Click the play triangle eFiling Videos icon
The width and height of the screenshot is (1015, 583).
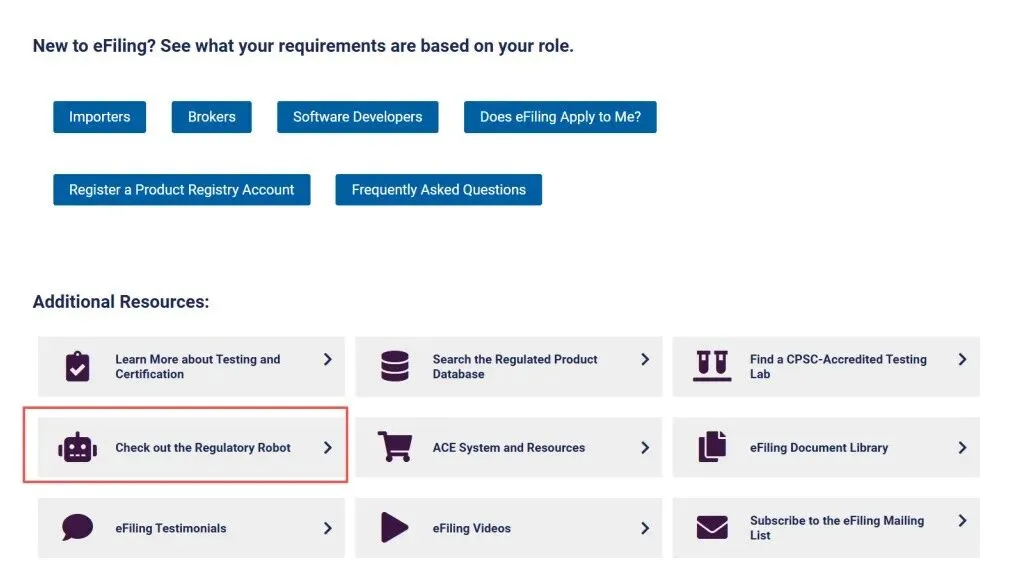(x=395, y=527)
